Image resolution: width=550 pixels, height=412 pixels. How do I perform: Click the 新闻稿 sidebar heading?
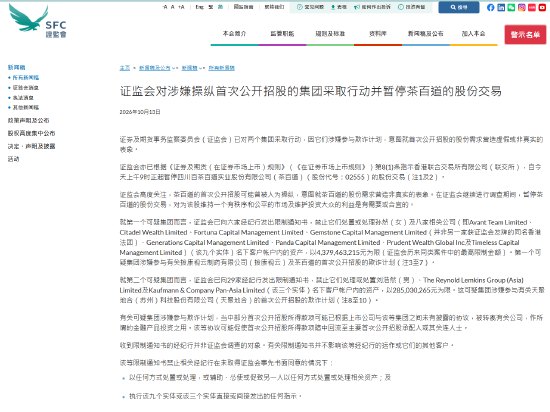pos(16,67)
